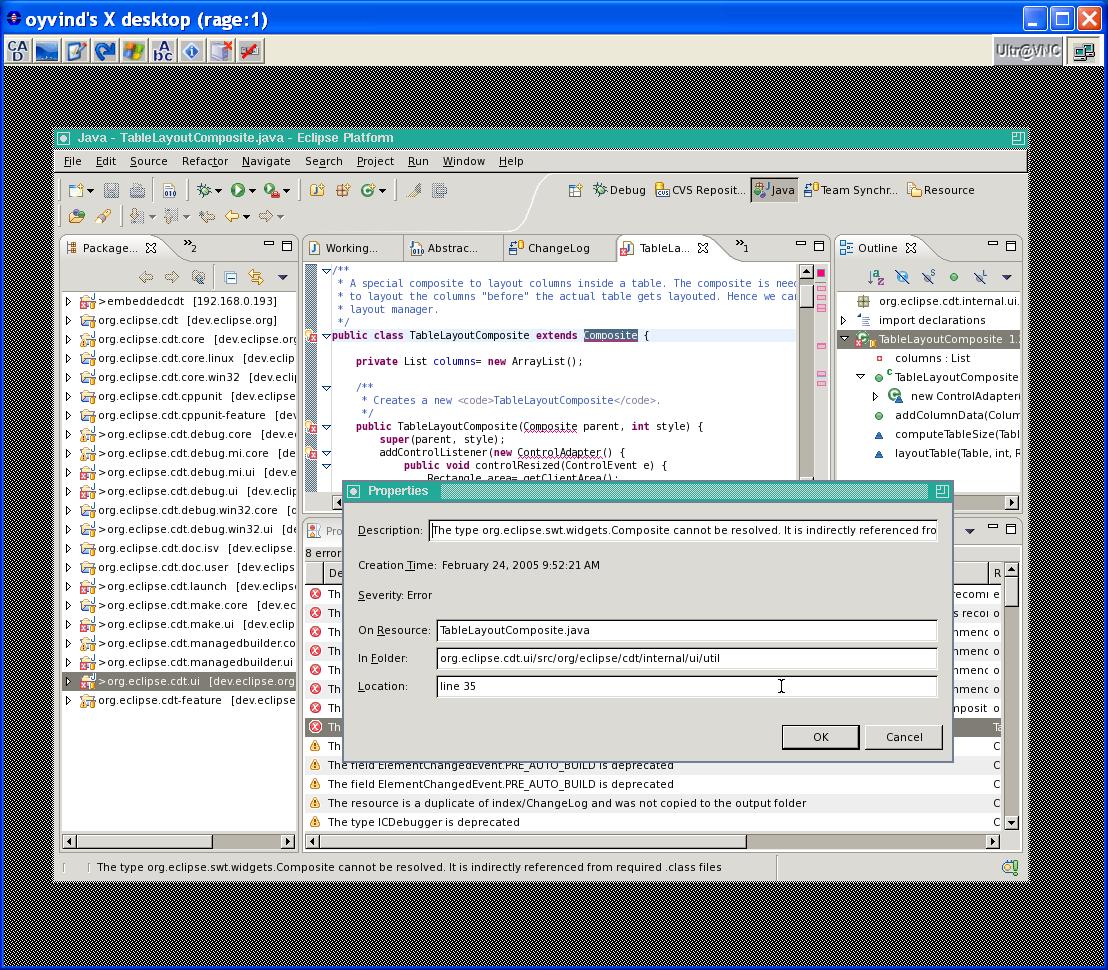Select 'The type ICDebugger is deprecated' warning
This screenshot has width=1108, height=970.
click(x=423, y=822)
